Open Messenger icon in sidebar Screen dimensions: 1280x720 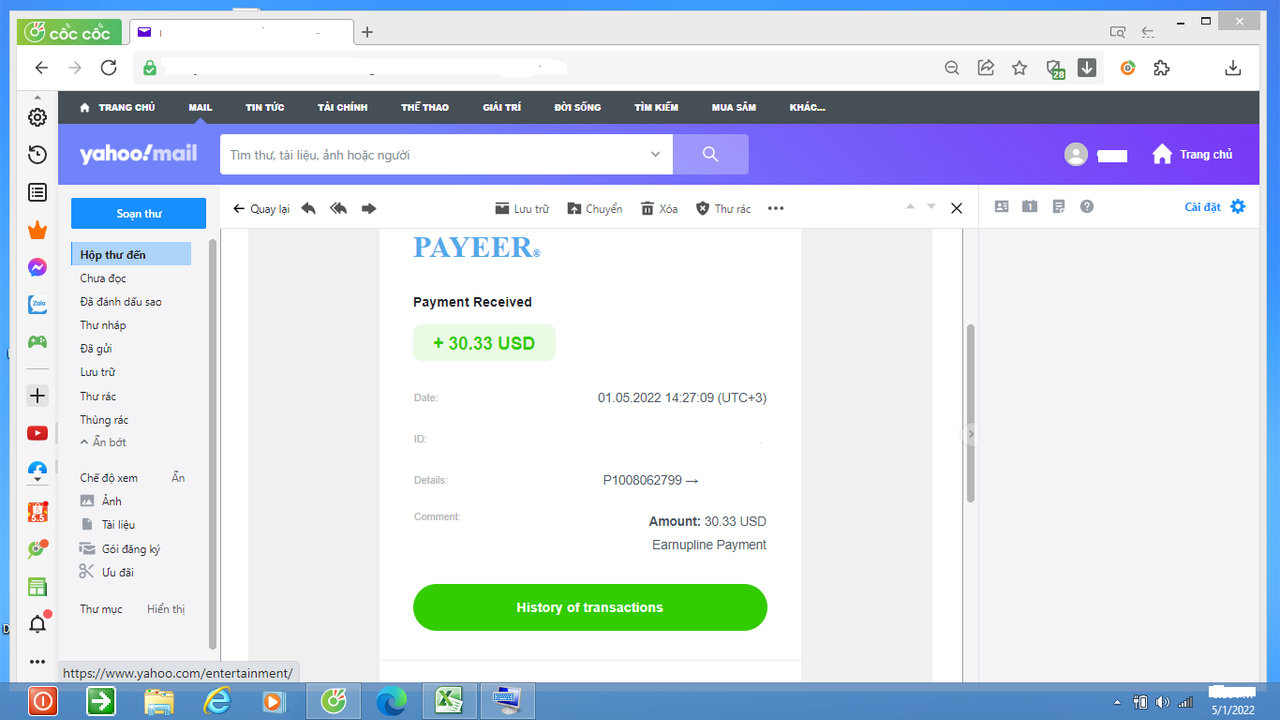37,268
